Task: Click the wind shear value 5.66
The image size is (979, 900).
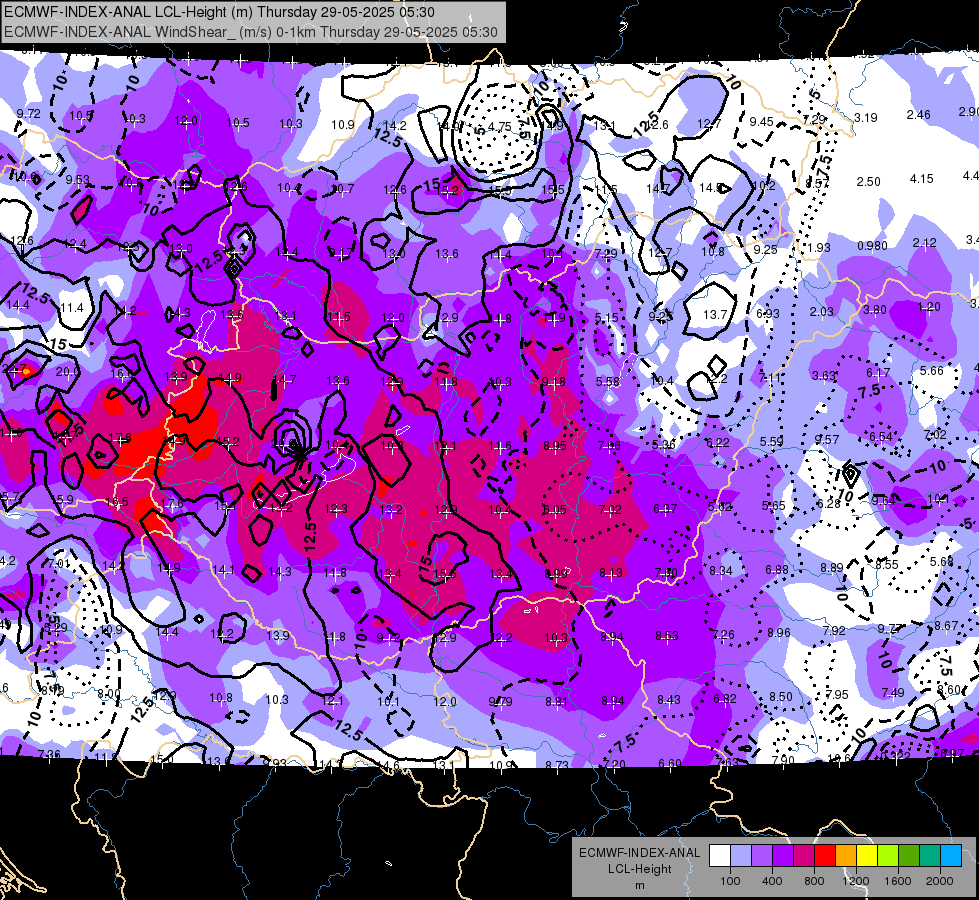Action: coord(932,370)
